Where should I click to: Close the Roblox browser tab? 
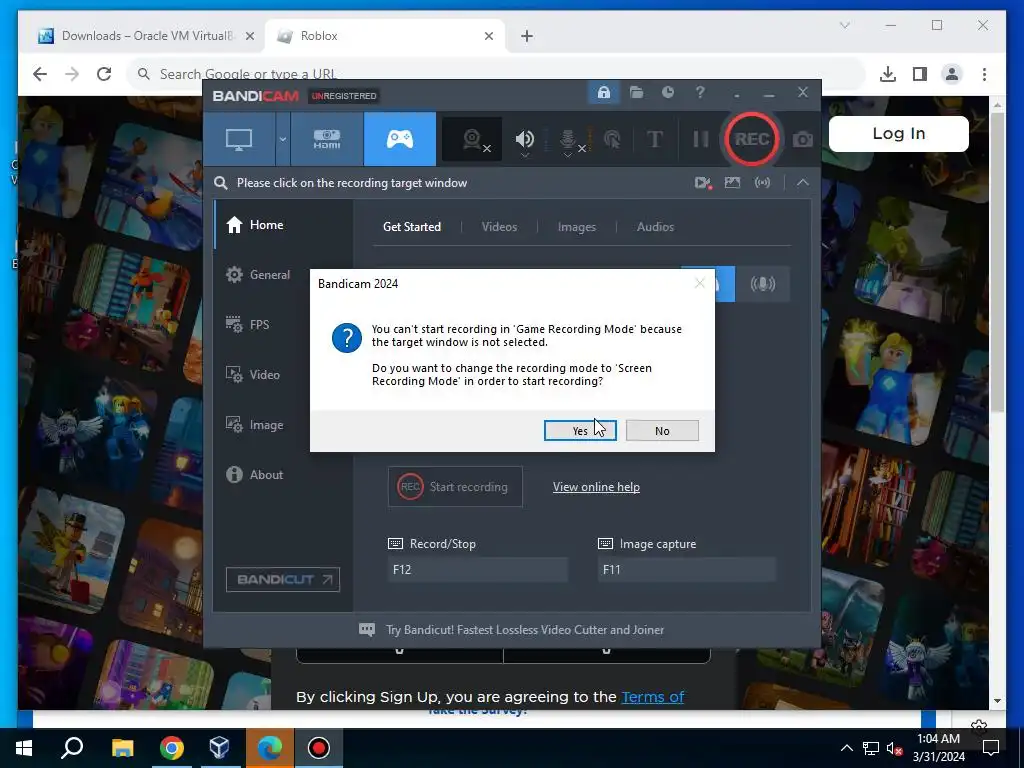coord(488,36)
